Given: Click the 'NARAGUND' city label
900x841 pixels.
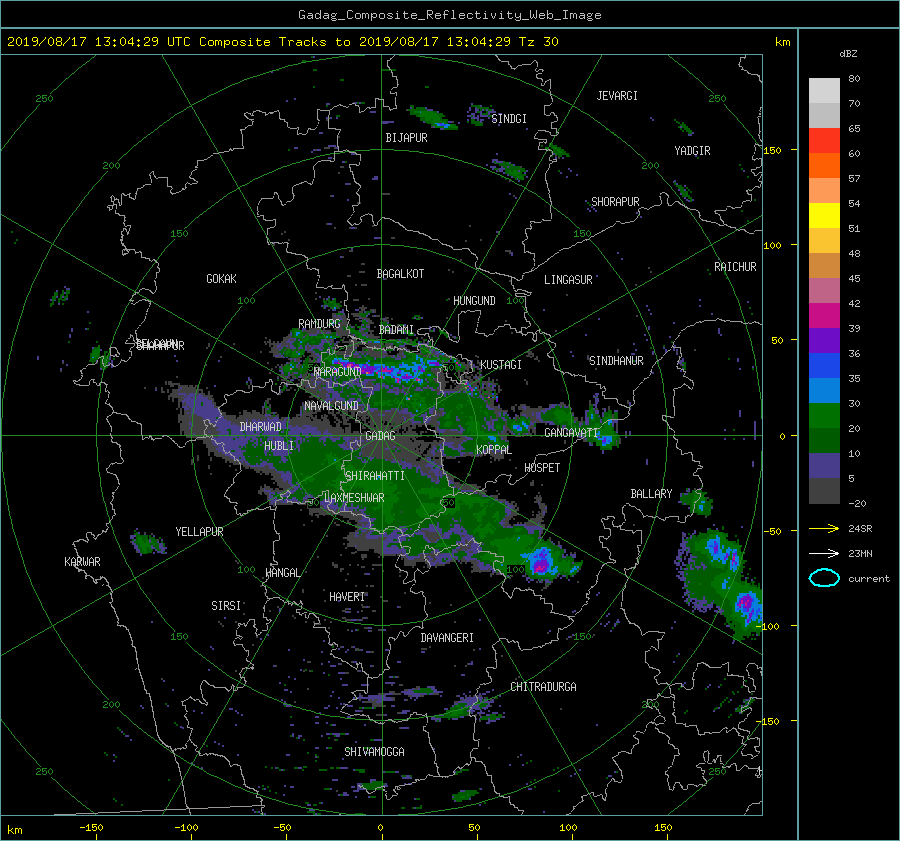Looking at the screenshot, I should click(x=338, y=372).
